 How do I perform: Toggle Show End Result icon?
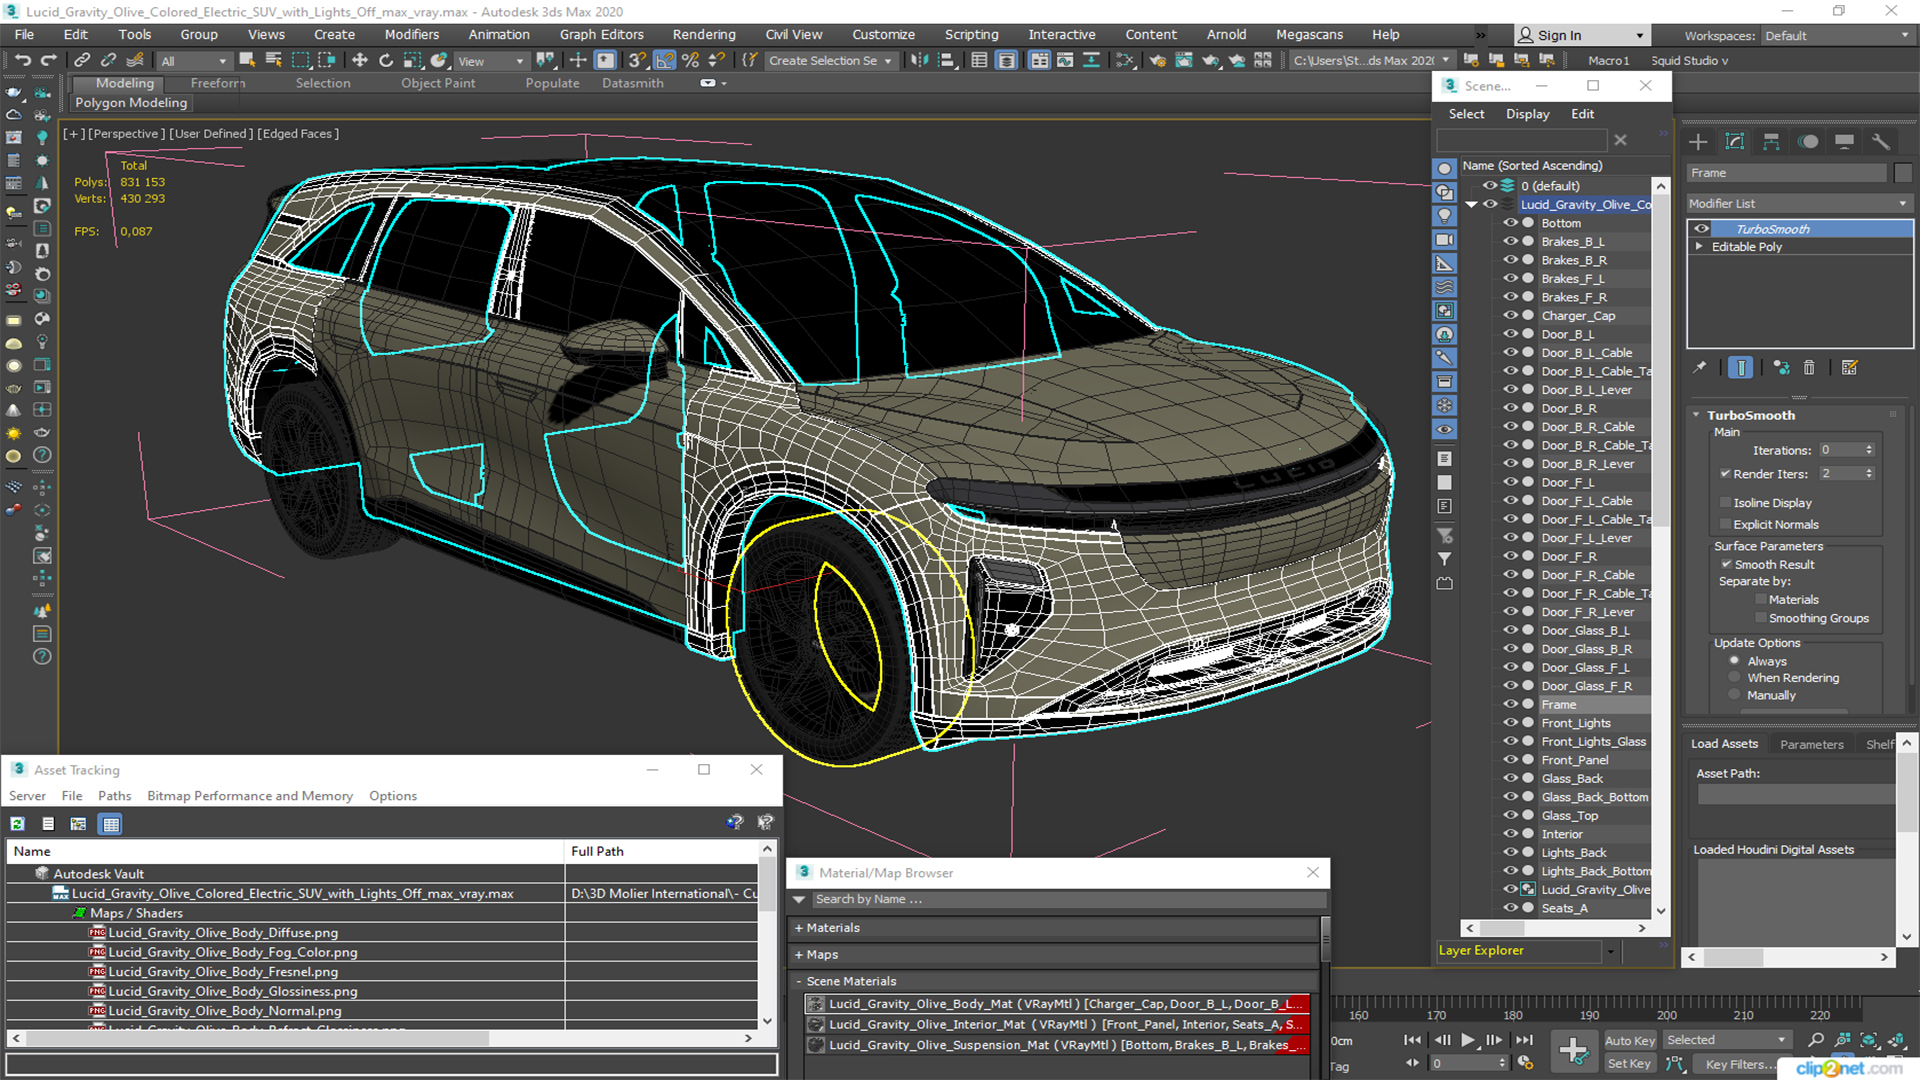coord(1740,368)
